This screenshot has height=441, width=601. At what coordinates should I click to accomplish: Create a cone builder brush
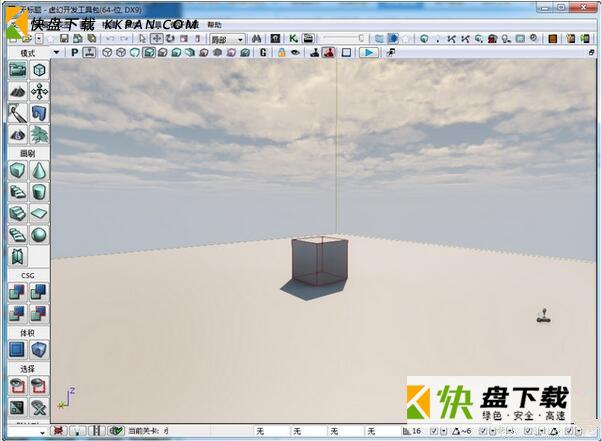[39, 170]
